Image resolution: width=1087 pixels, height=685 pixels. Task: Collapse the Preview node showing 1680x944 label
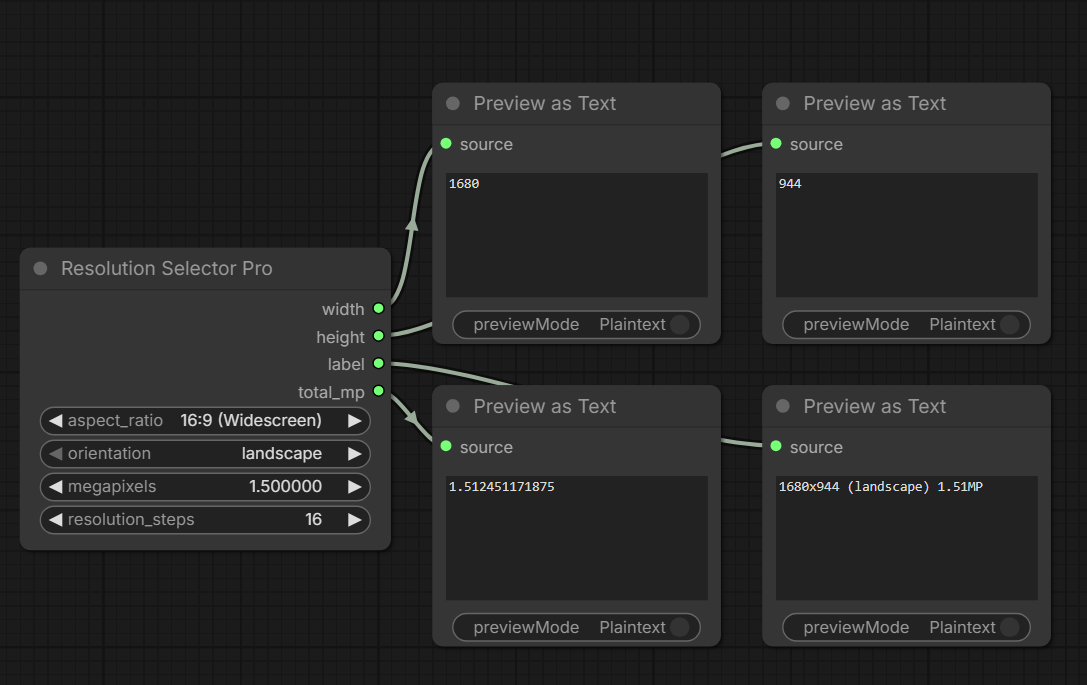[783, 406]
